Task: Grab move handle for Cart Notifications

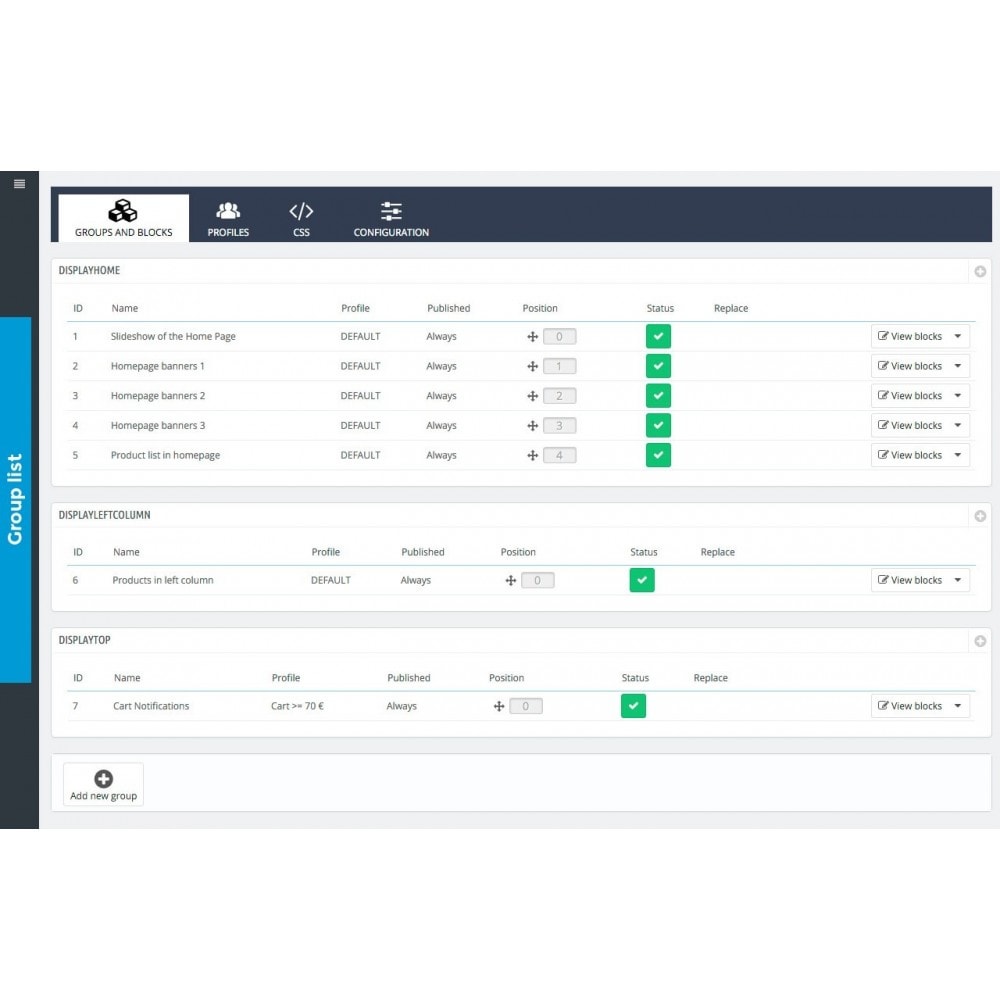Action: pos(499,706)
